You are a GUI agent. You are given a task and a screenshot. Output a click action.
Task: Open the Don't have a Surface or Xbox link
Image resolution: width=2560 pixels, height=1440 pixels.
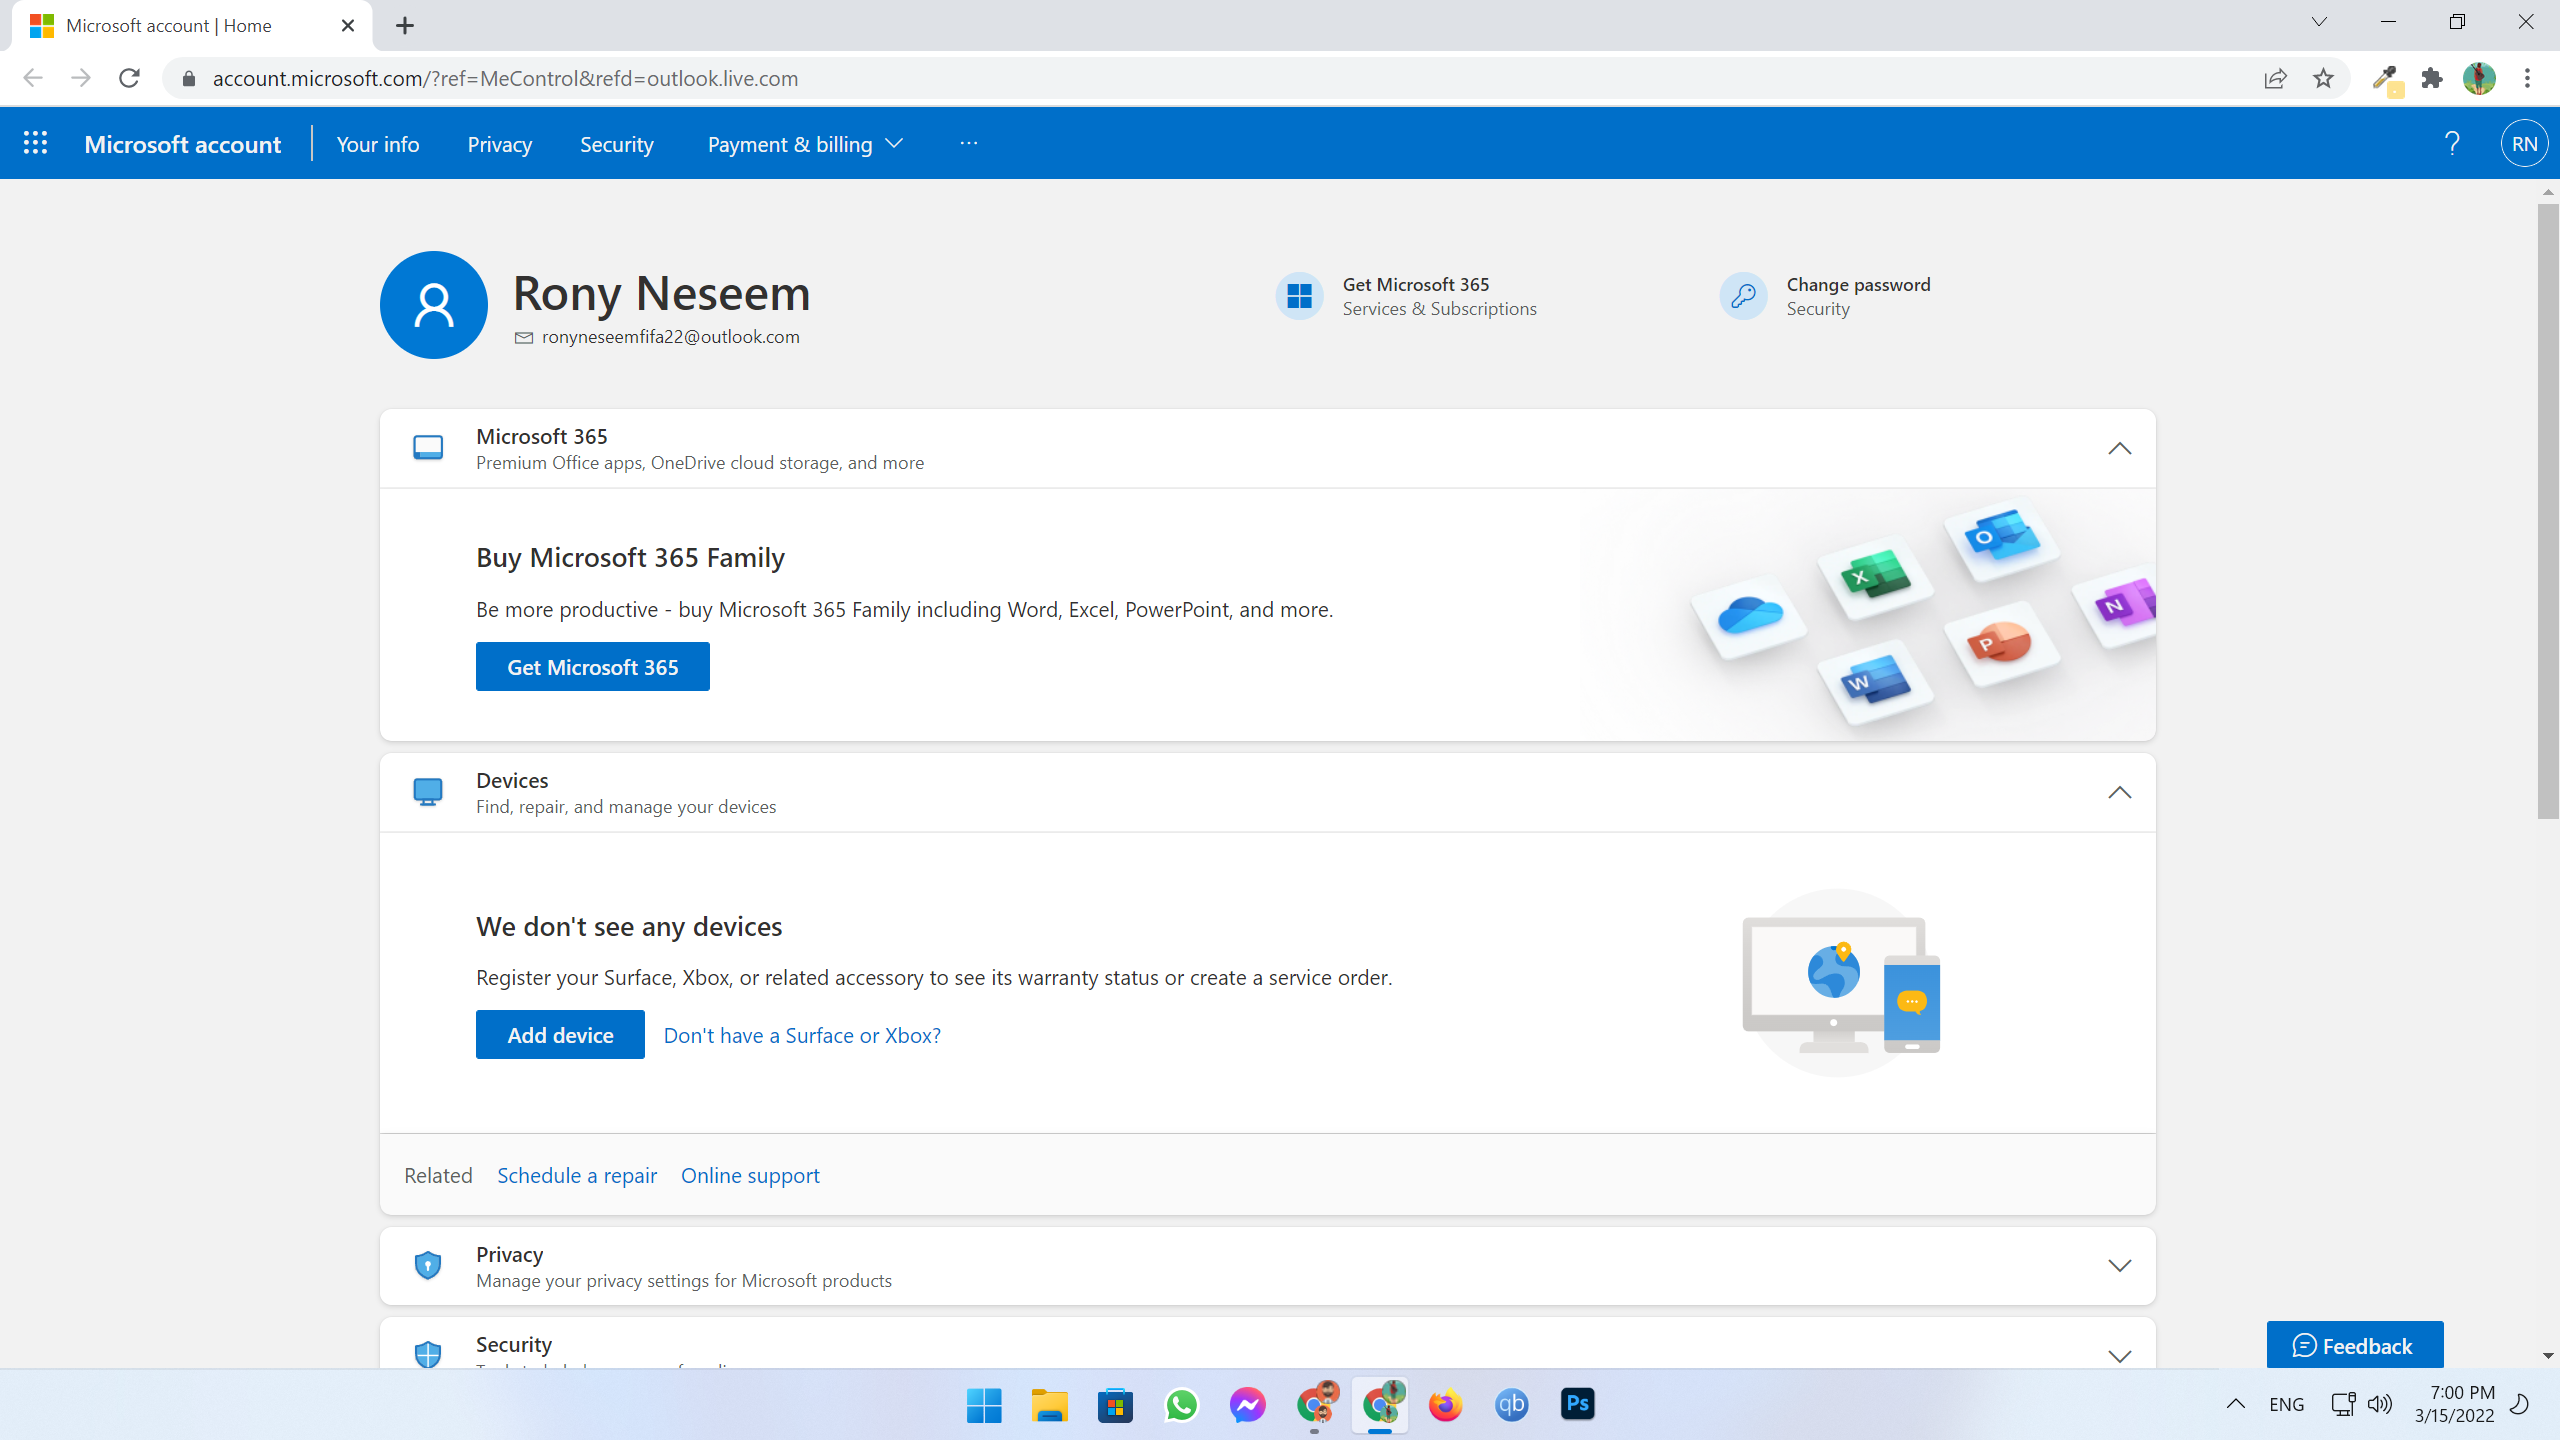pyautogui.click(x=802, y=1035)
